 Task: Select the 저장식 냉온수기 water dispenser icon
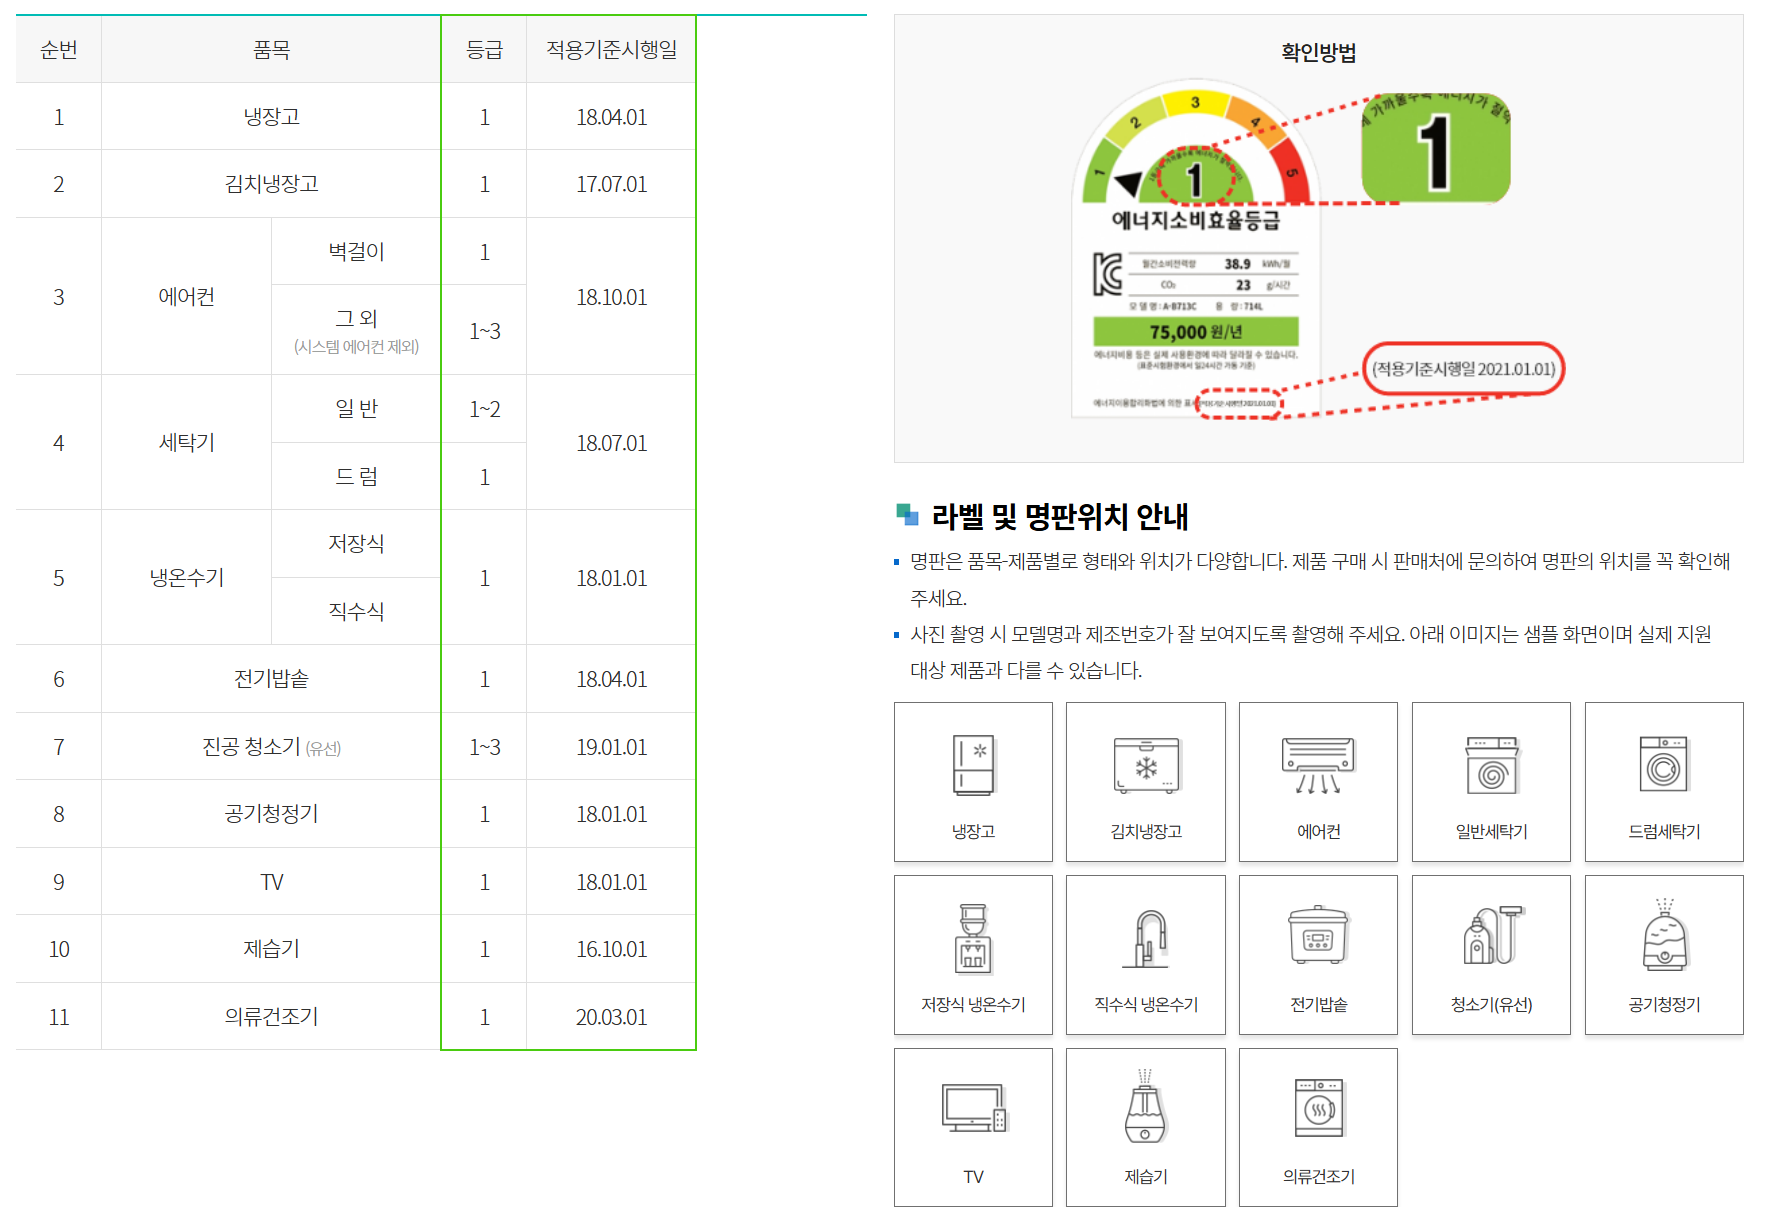973,953
